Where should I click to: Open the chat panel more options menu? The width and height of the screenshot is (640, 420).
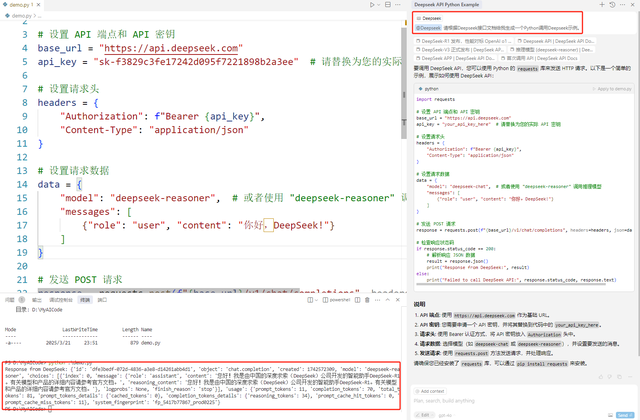[x=622, y=4]
